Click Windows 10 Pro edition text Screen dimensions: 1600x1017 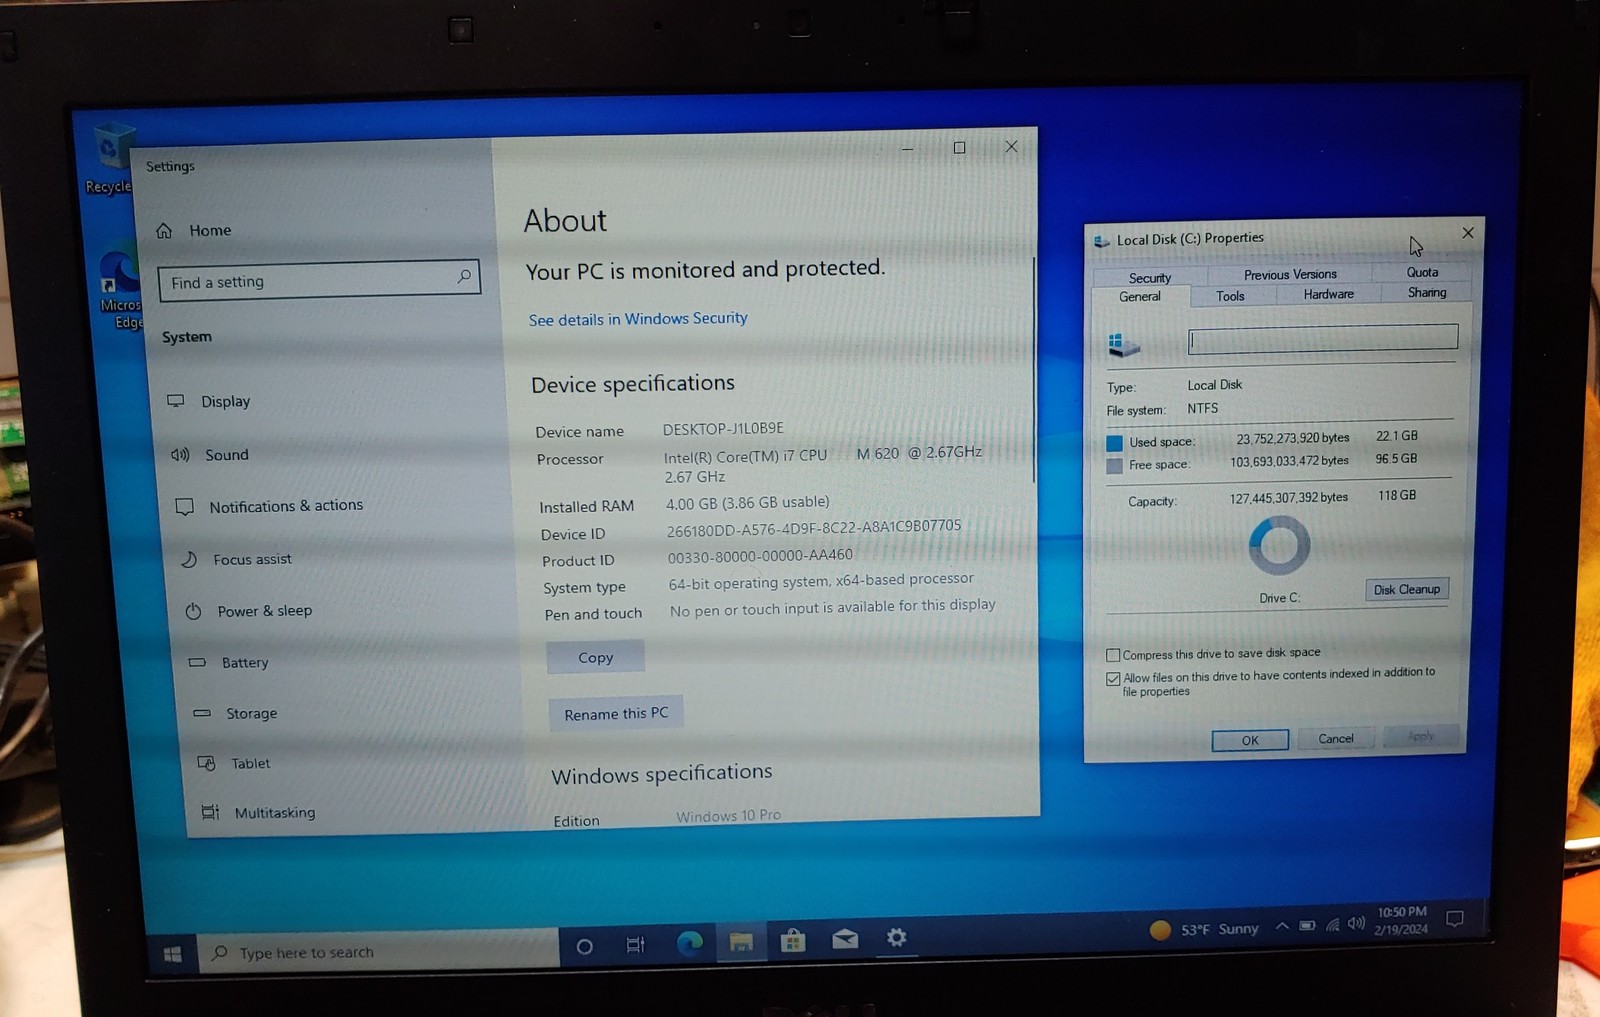[x=728, y=816]
